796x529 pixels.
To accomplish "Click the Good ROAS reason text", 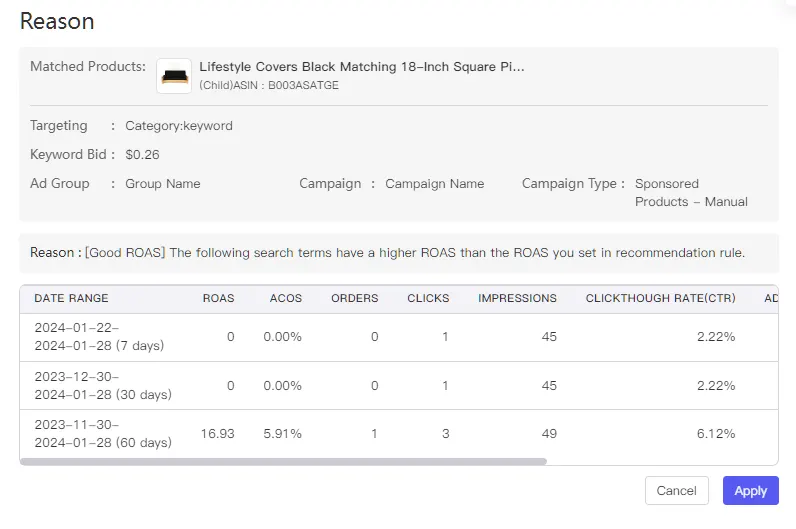I will 414,253.
